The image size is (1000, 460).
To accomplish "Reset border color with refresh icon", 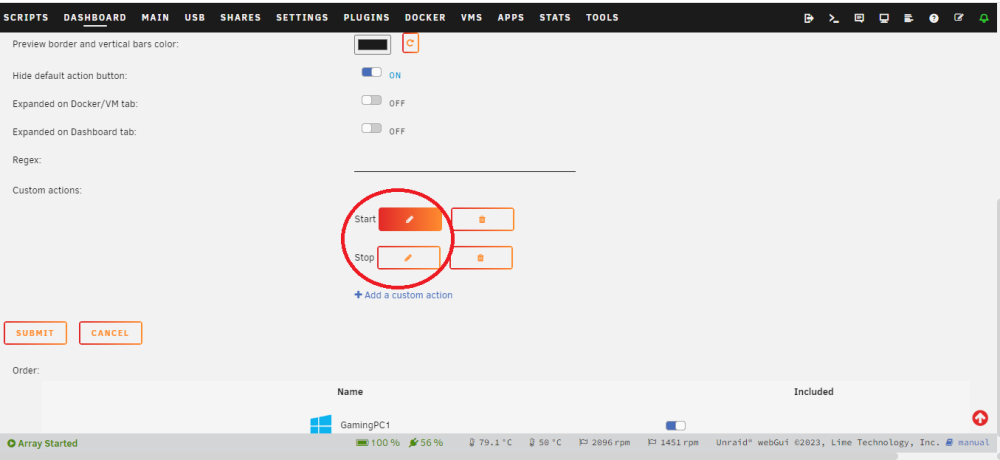I will coord(410,43).
